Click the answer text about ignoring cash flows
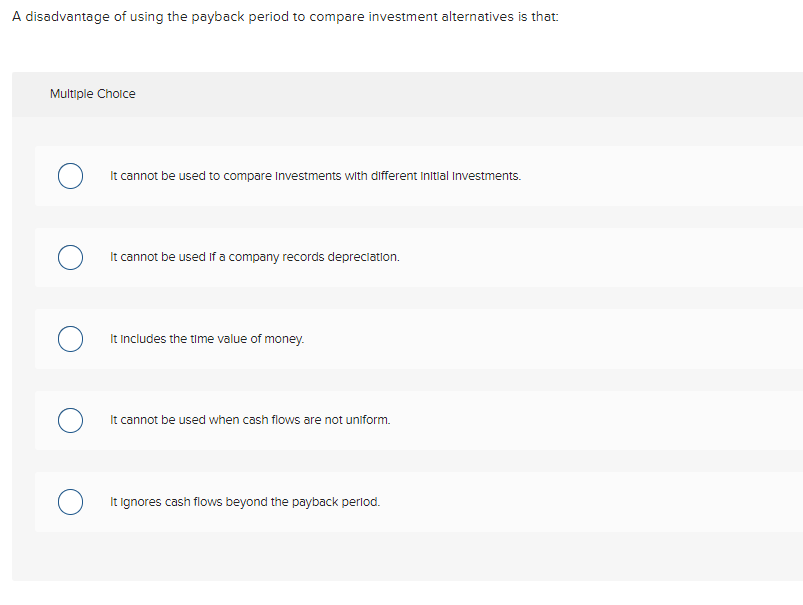The image size is (803, 605). point(245,501)
